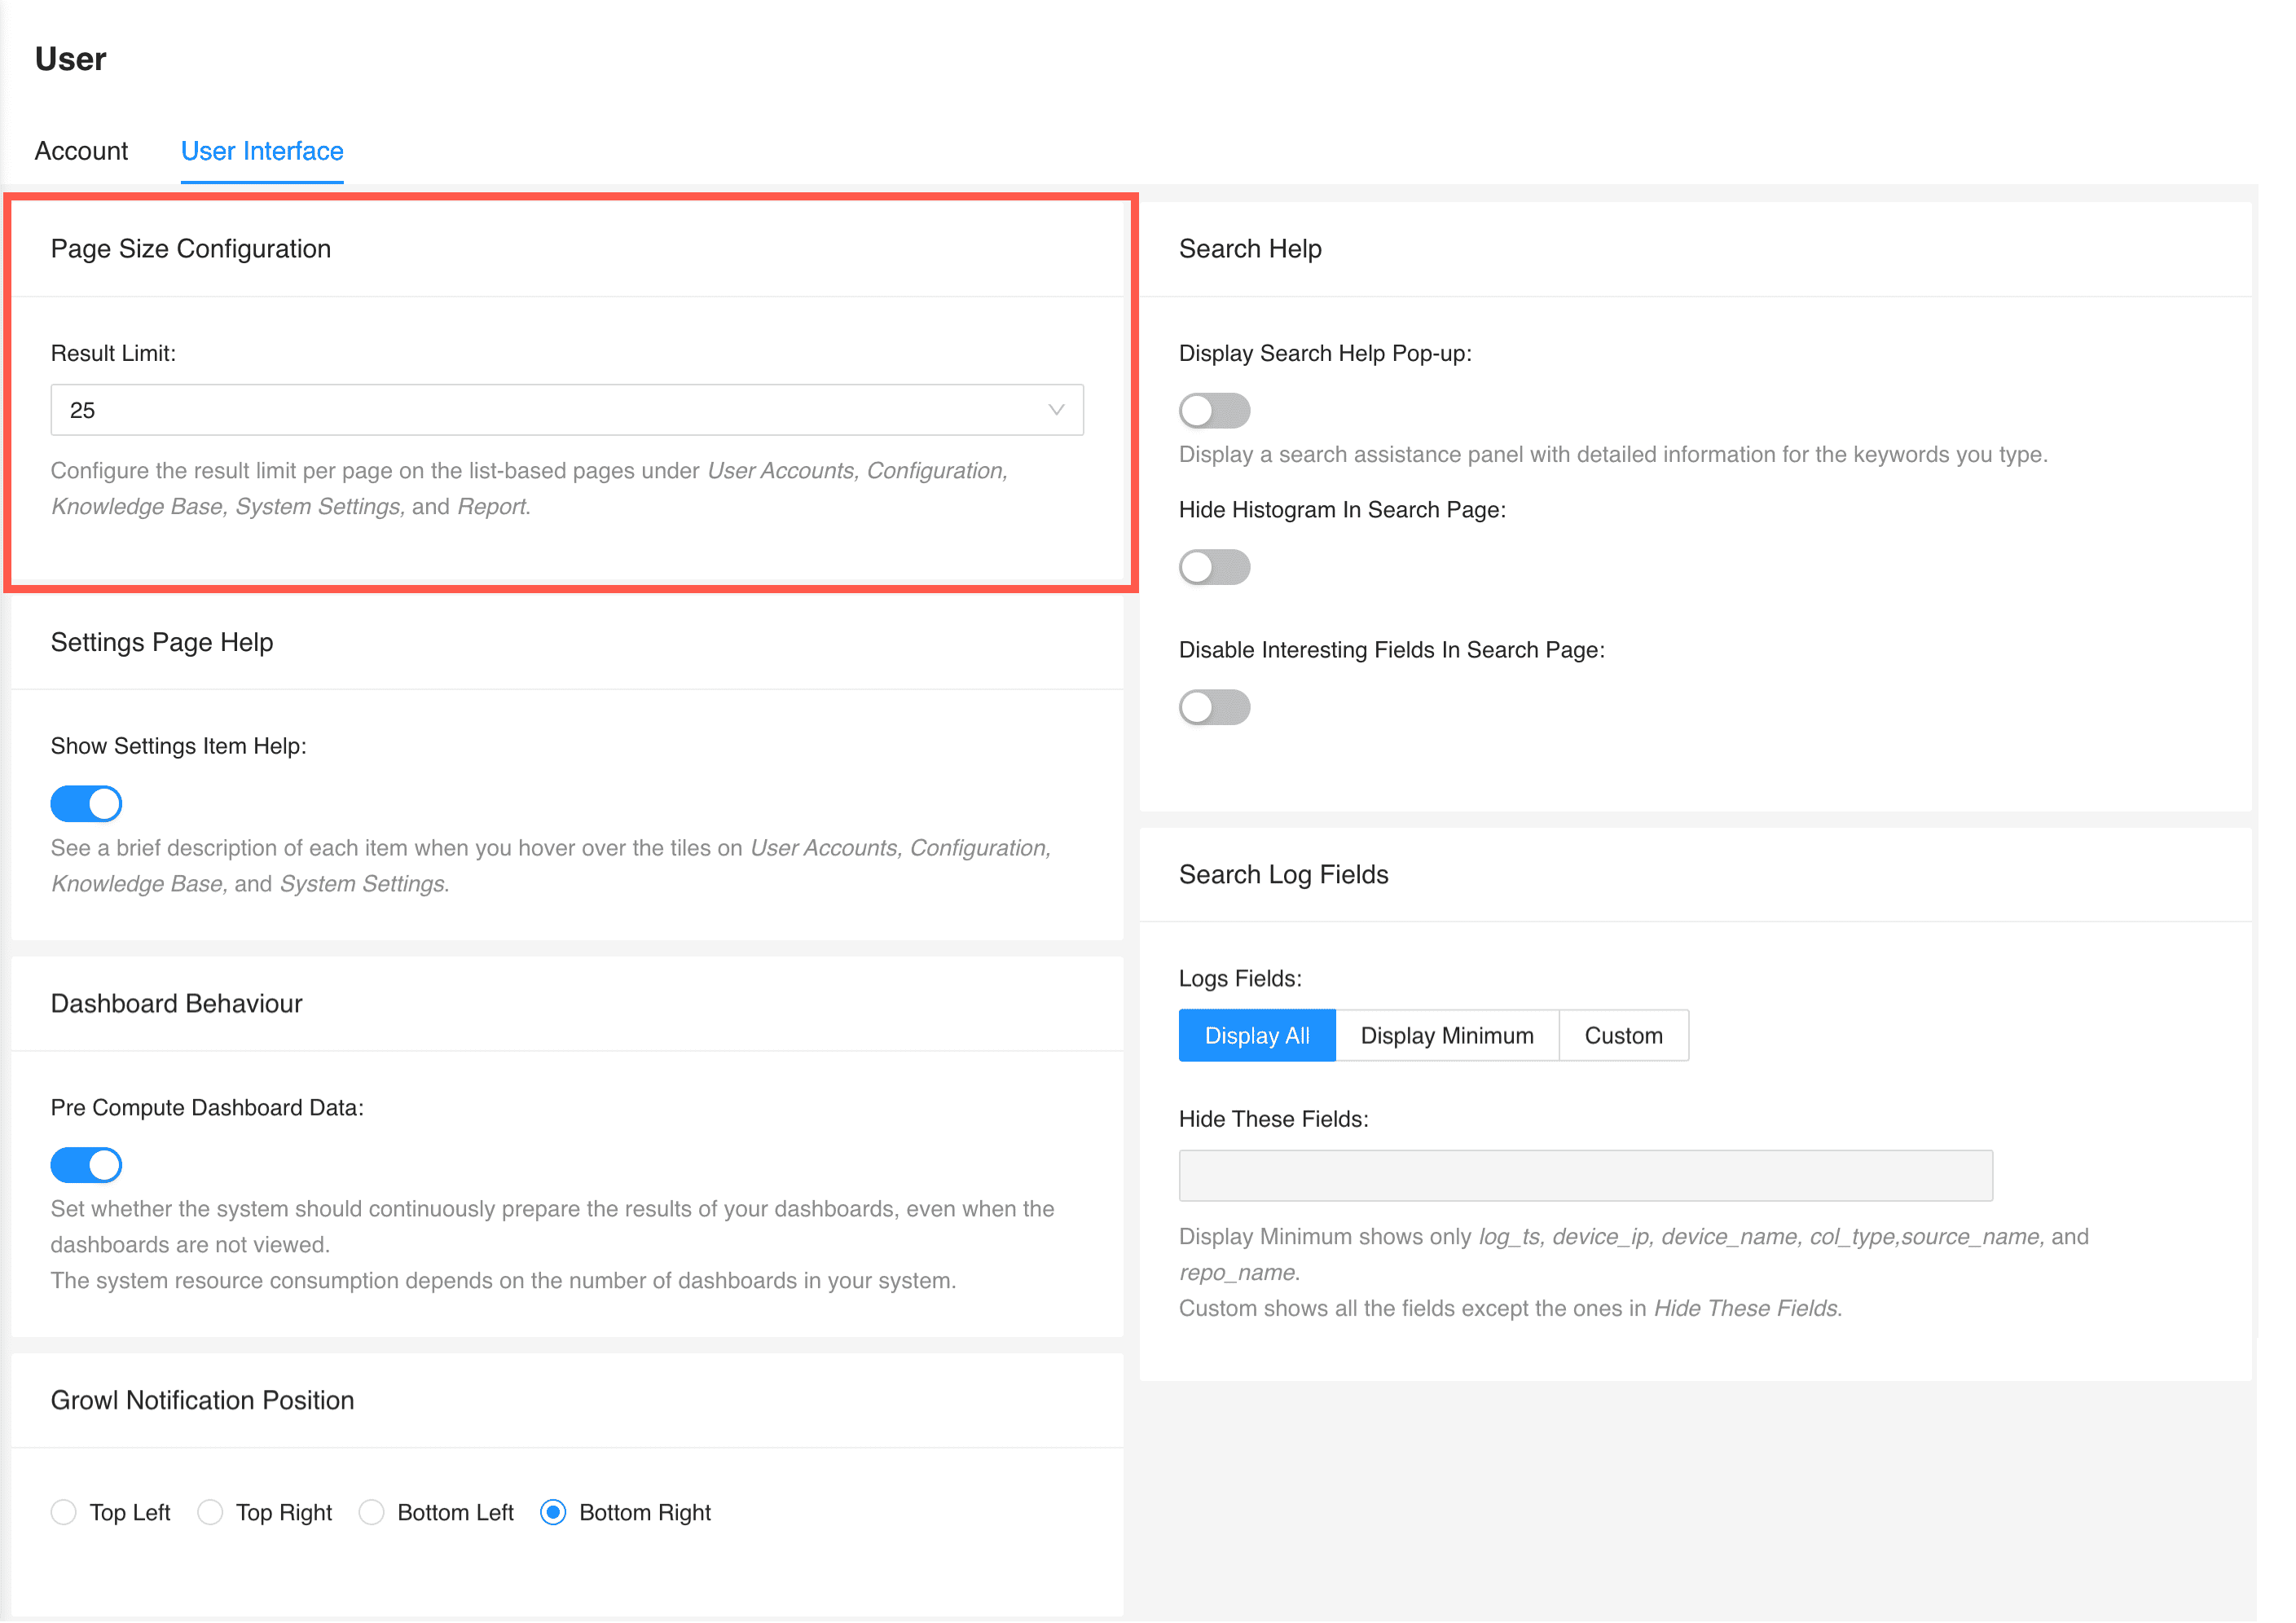
Task: Turn off Show Settings Item Help
Action: [x=86, y=803]
